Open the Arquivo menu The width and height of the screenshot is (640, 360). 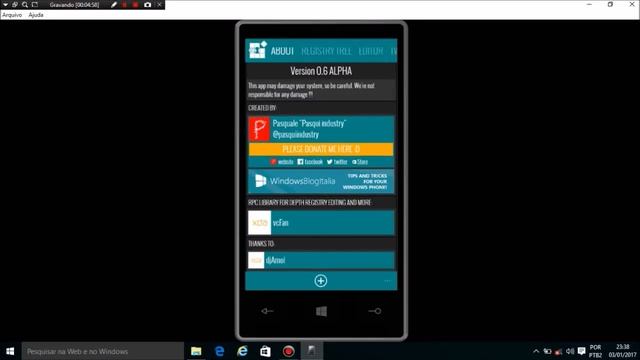(12, 15)
